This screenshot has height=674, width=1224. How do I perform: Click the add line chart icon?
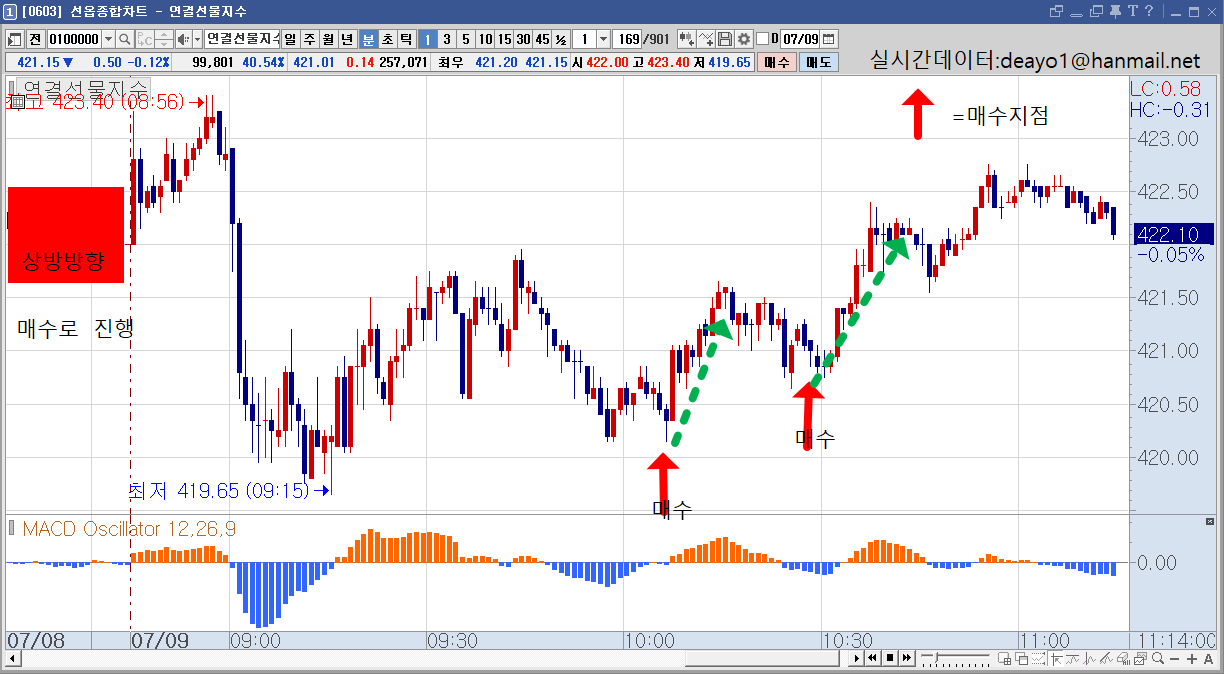[706, 39]
